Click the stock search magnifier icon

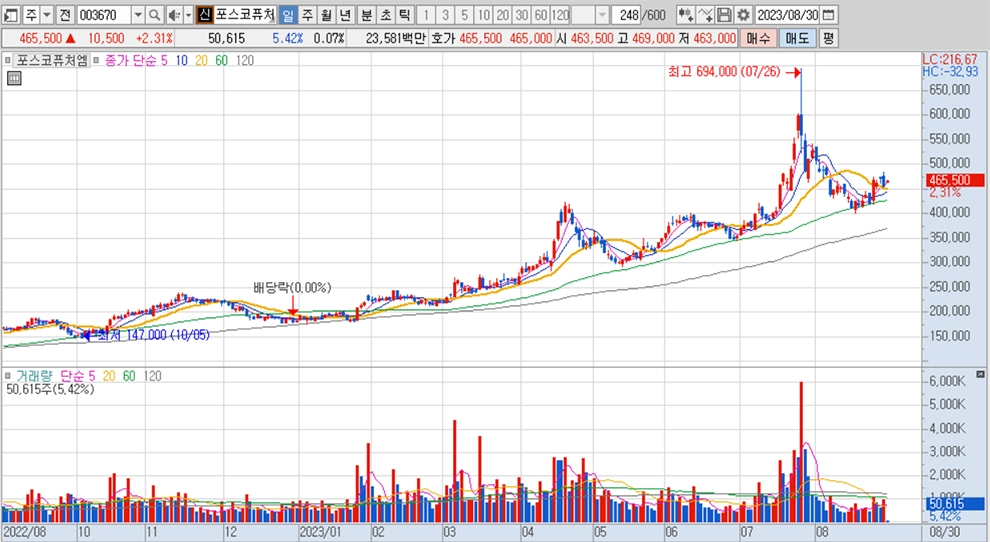(155, 15)
